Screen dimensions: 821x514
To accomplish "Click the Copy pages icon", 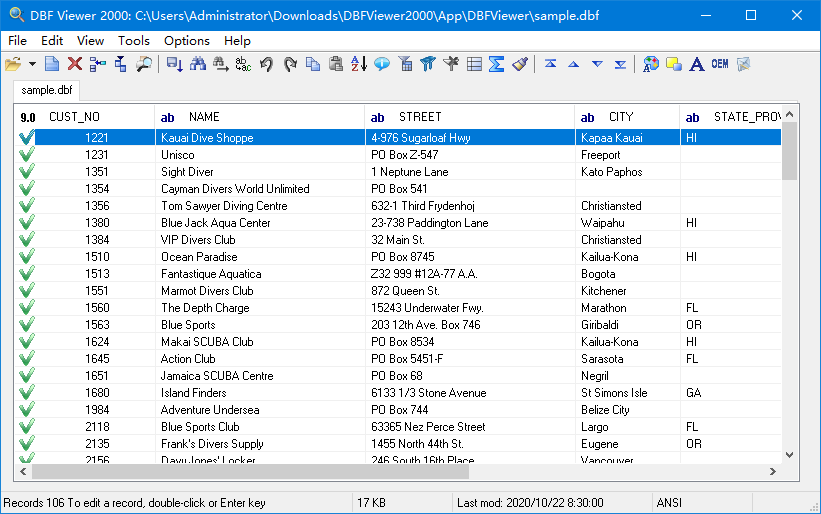I will pyautogui.click(x=313, y=64).
